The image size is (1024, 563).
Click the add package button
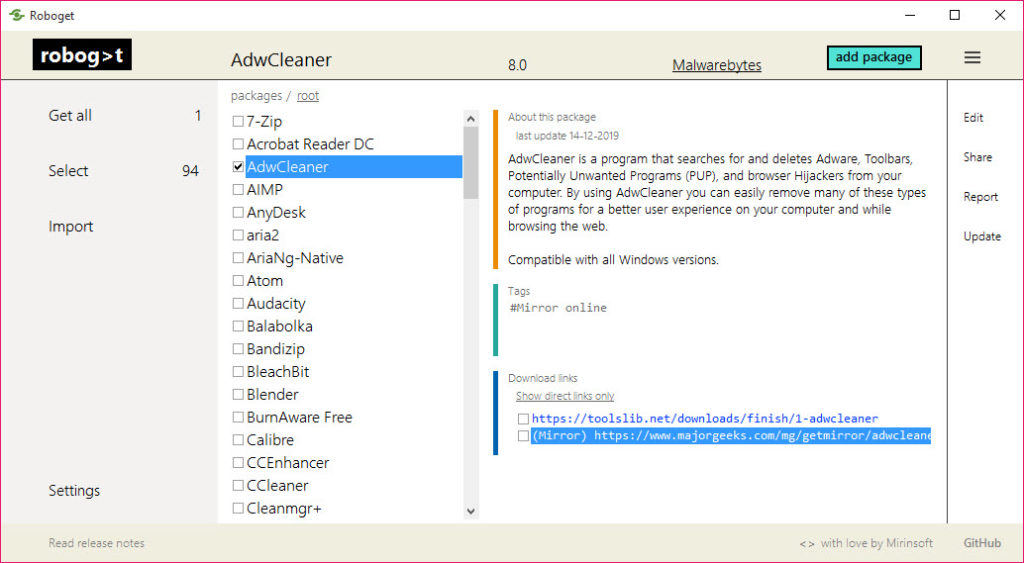pos(874,57)
